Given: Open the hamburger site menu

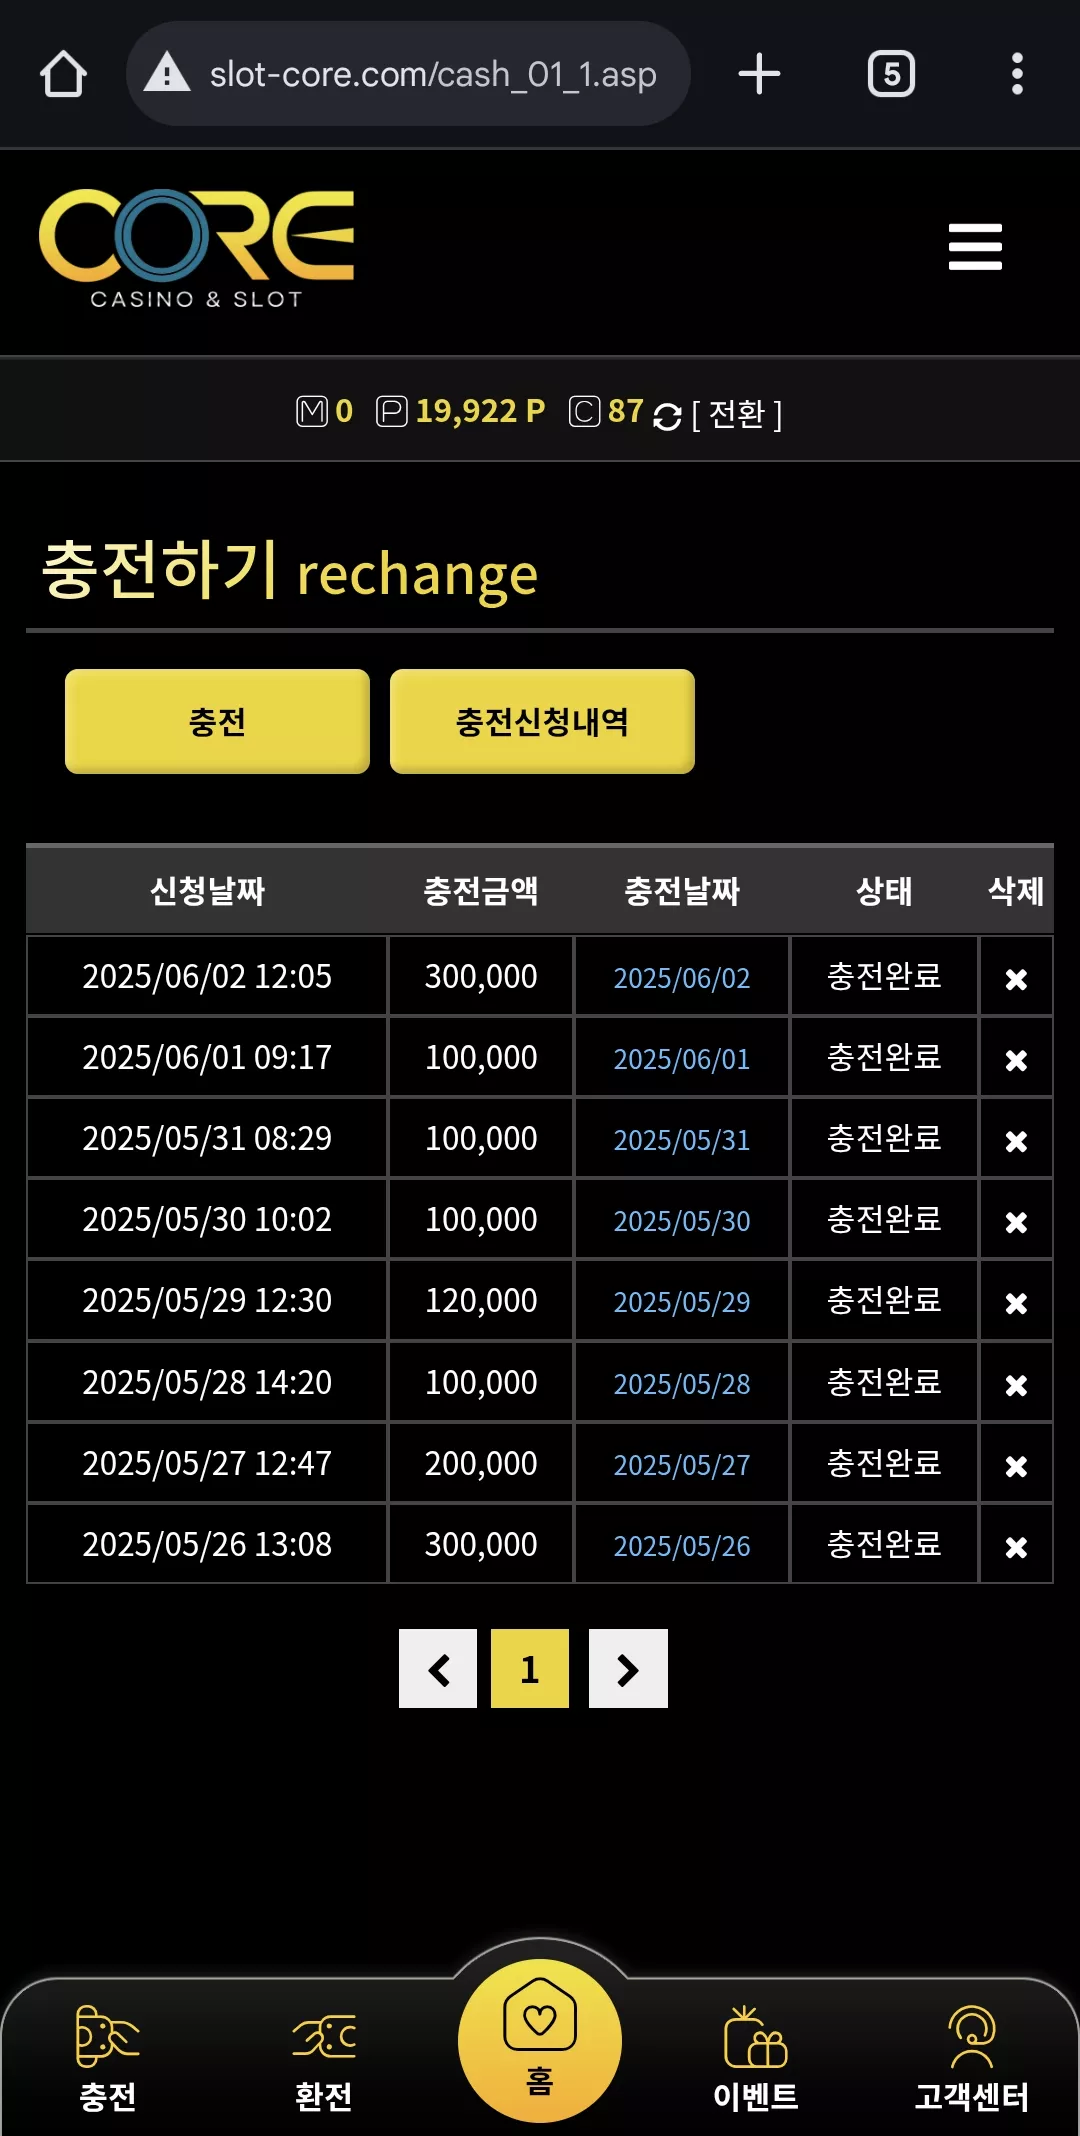Looking at the screenshot, I should tap(975, 246).
